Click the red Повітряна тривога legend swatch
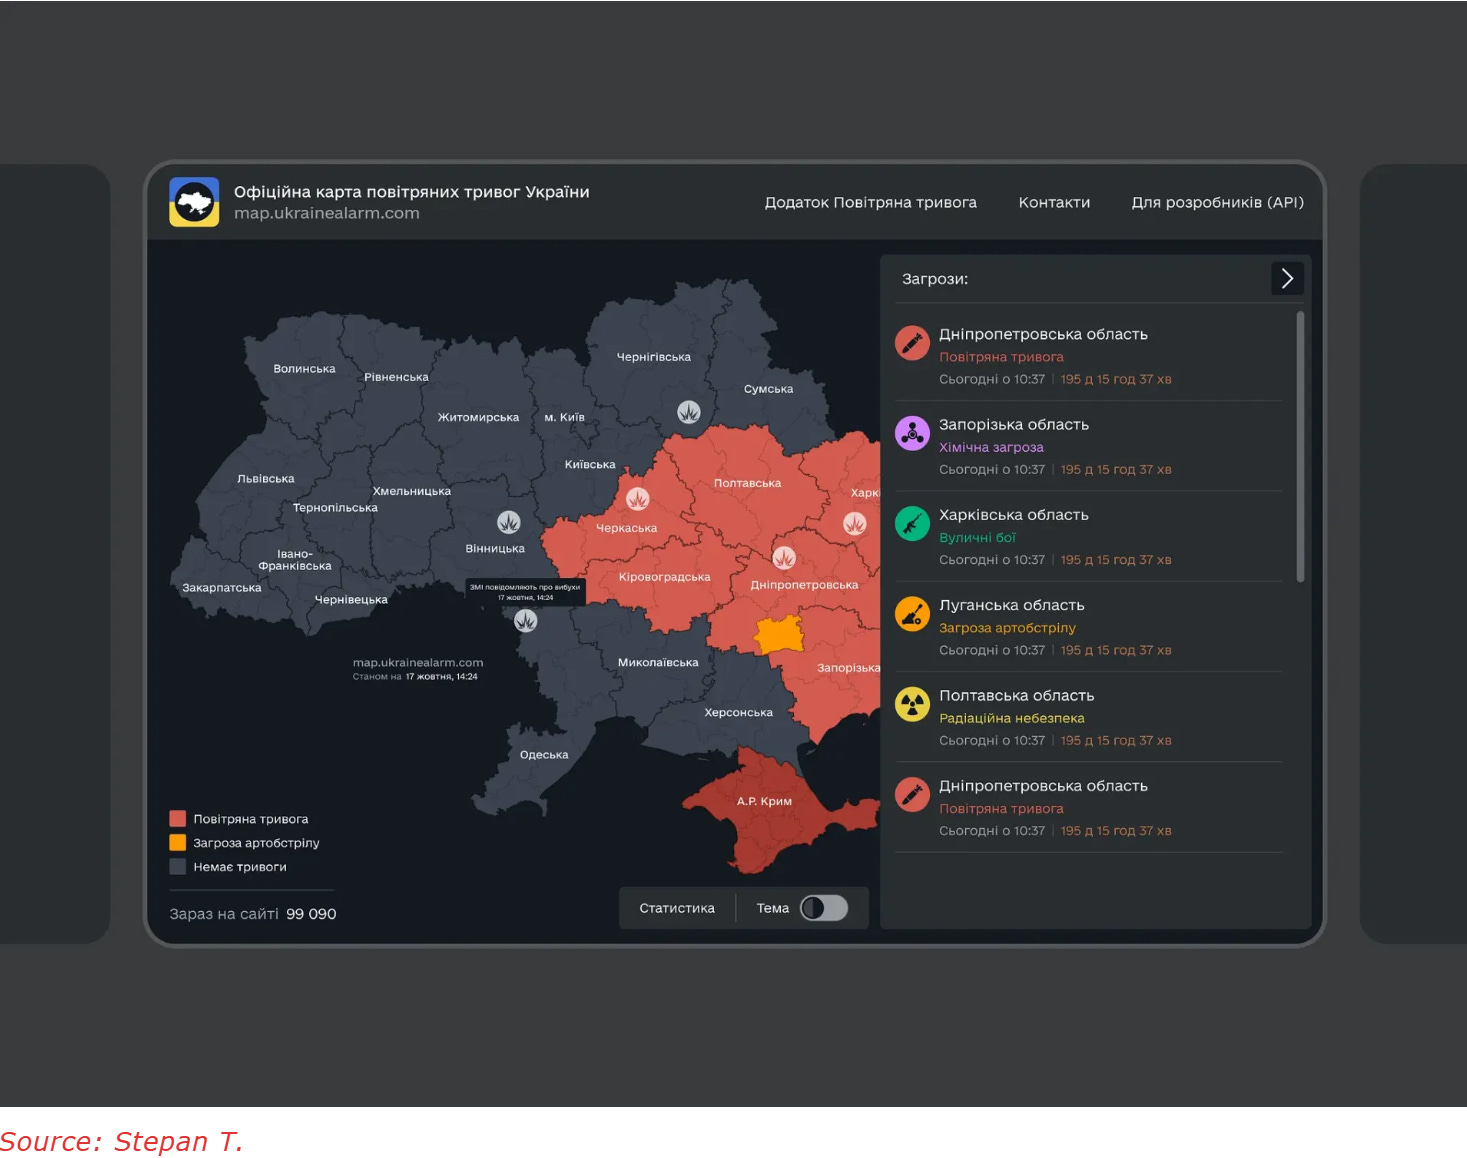Screen dimensions: 1467x1158 click(178, 819)
